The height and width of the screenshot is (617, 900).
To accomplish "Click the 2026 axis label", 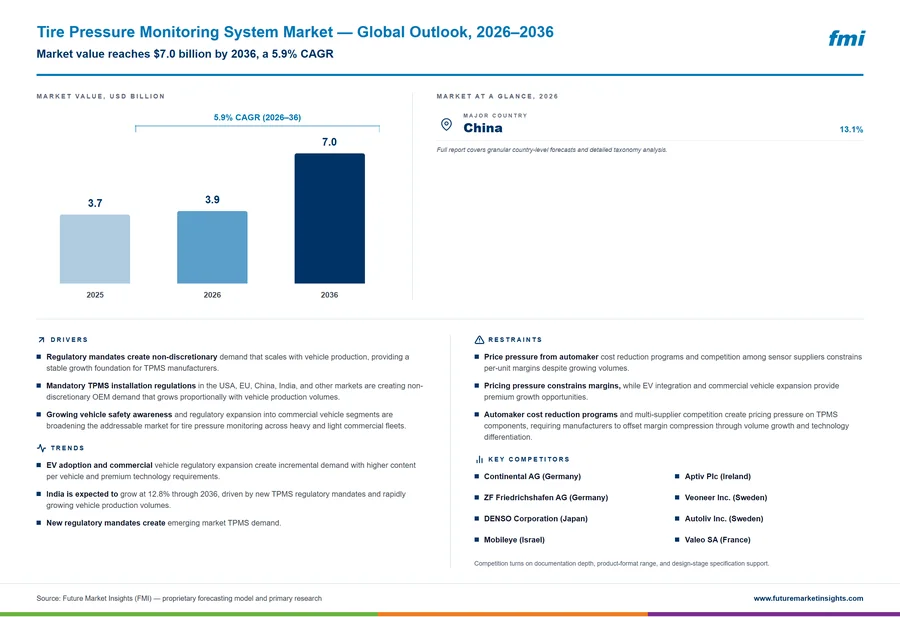I will (212, 295).
